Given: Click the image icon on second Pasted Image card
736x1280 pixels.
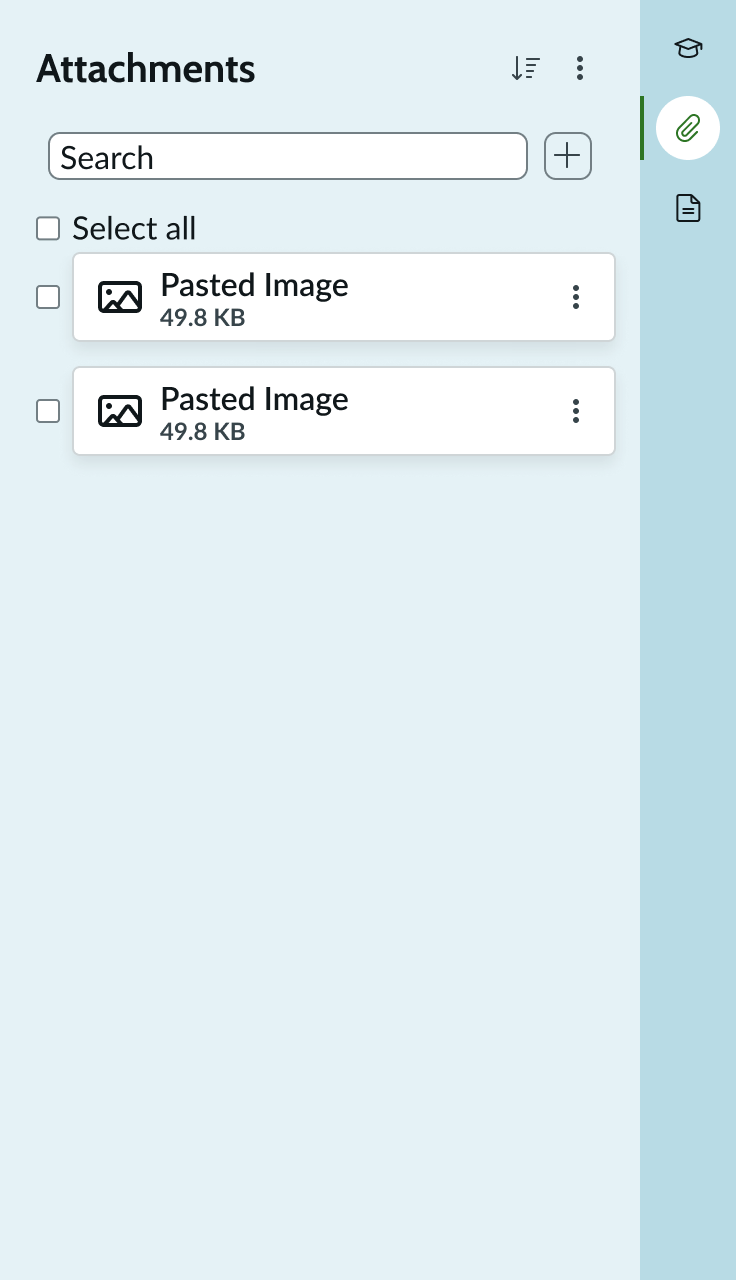Looking at the screenshot, I should (120, 411).
